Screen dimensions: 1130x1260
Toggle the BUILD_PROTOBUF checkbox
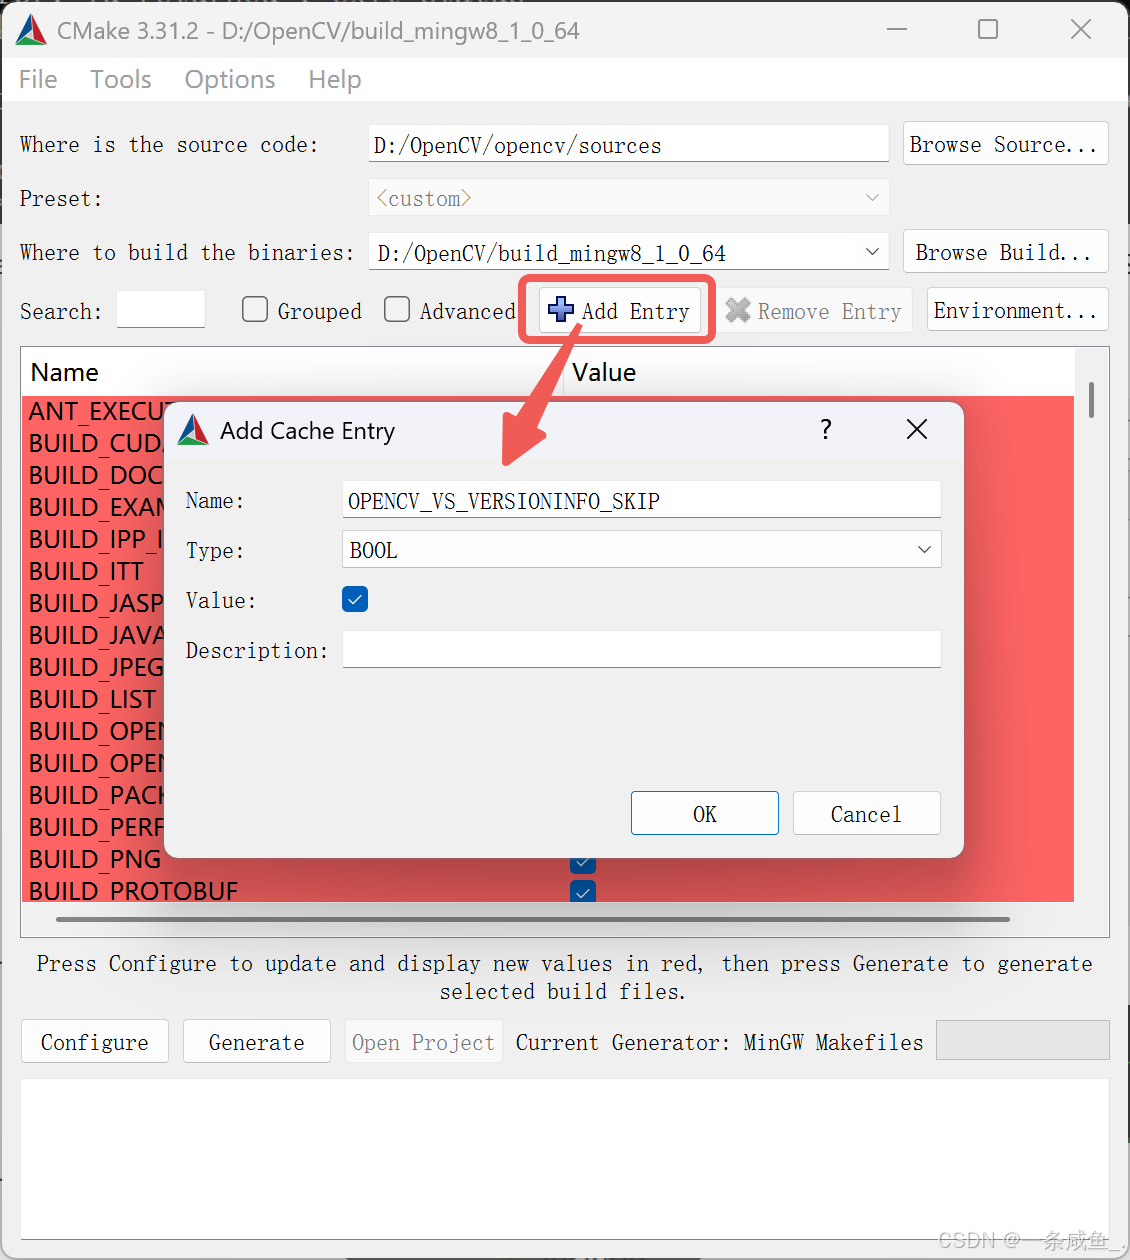pos(583,890)
